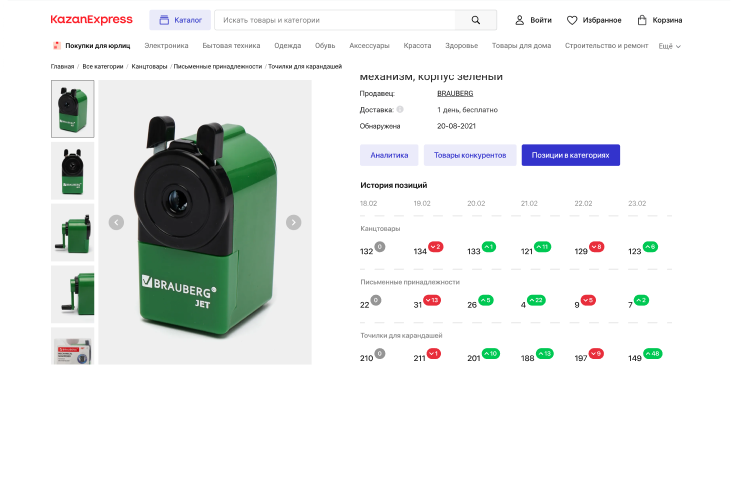Go to Точилки для карандашей breadcrumb
Viewport: 738px width, 480px height.
pyautogui.click(x=305, y=66)
